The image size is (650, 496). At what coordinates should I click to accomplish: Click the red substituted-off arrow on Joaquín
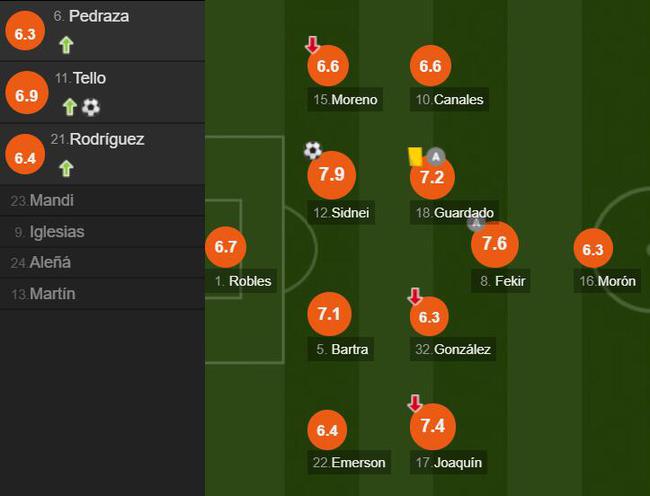point(415,403)
